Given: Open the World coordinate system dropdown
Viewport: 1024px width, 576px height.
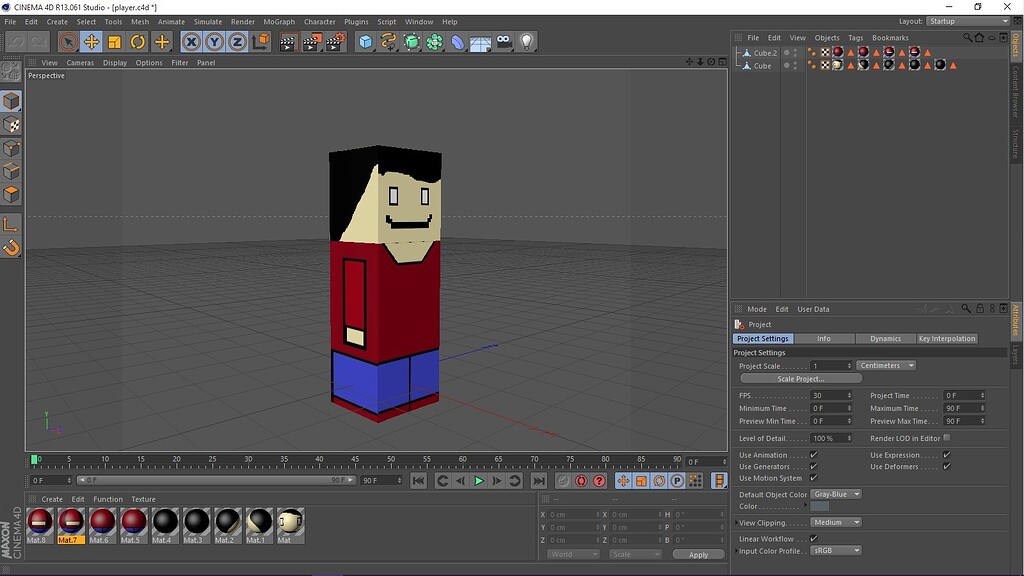Looking at the screenshot, I should point(572,553).
